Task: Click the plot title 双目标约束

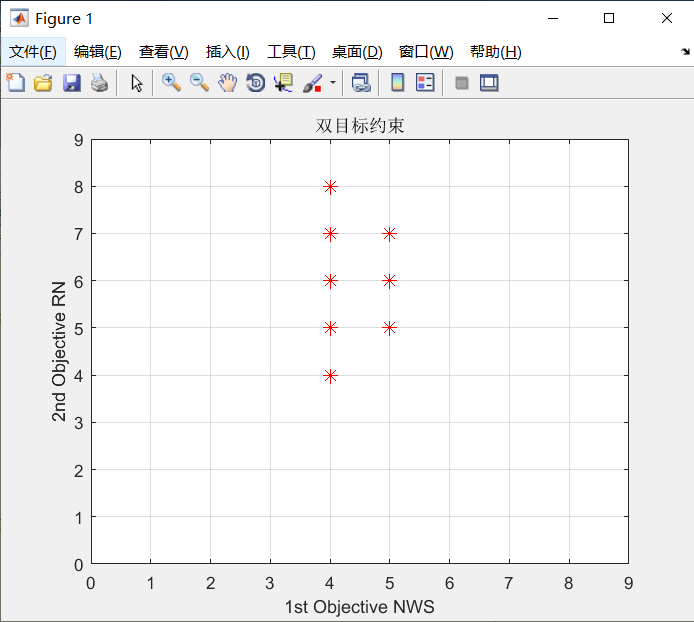Action: coord(360,126)
